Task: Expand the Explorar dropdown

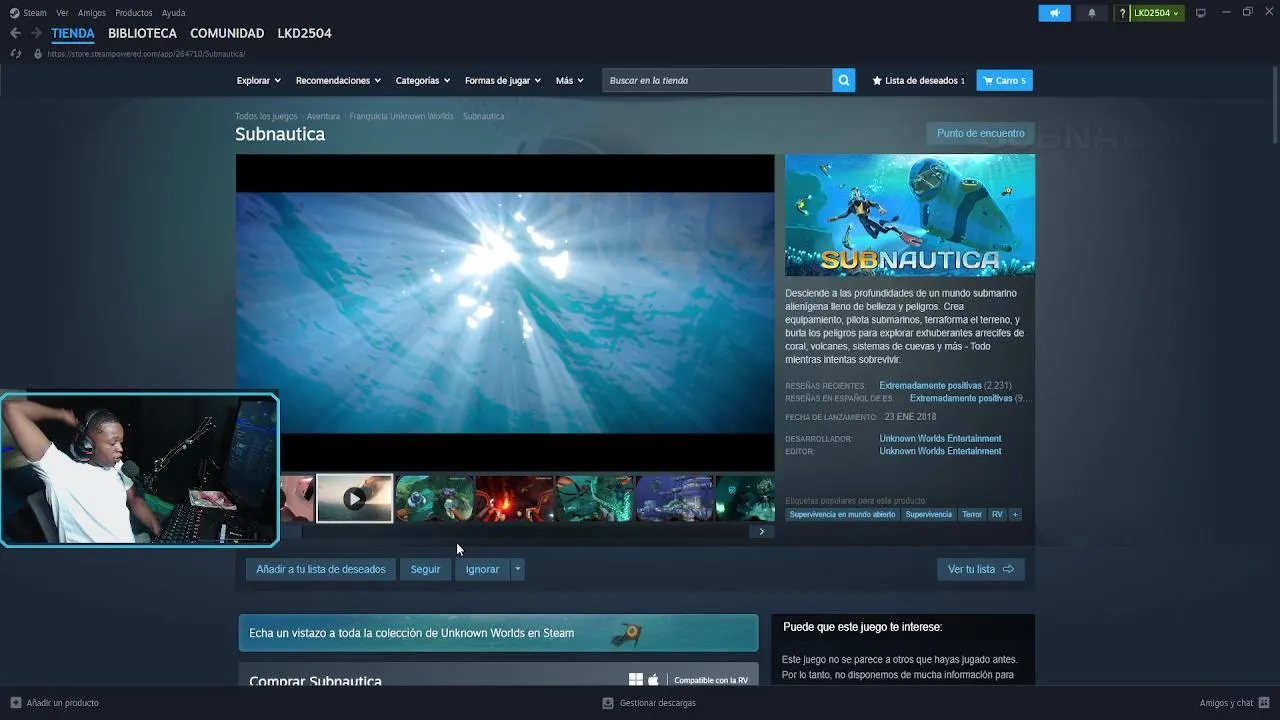Action: tap(258, 80)
